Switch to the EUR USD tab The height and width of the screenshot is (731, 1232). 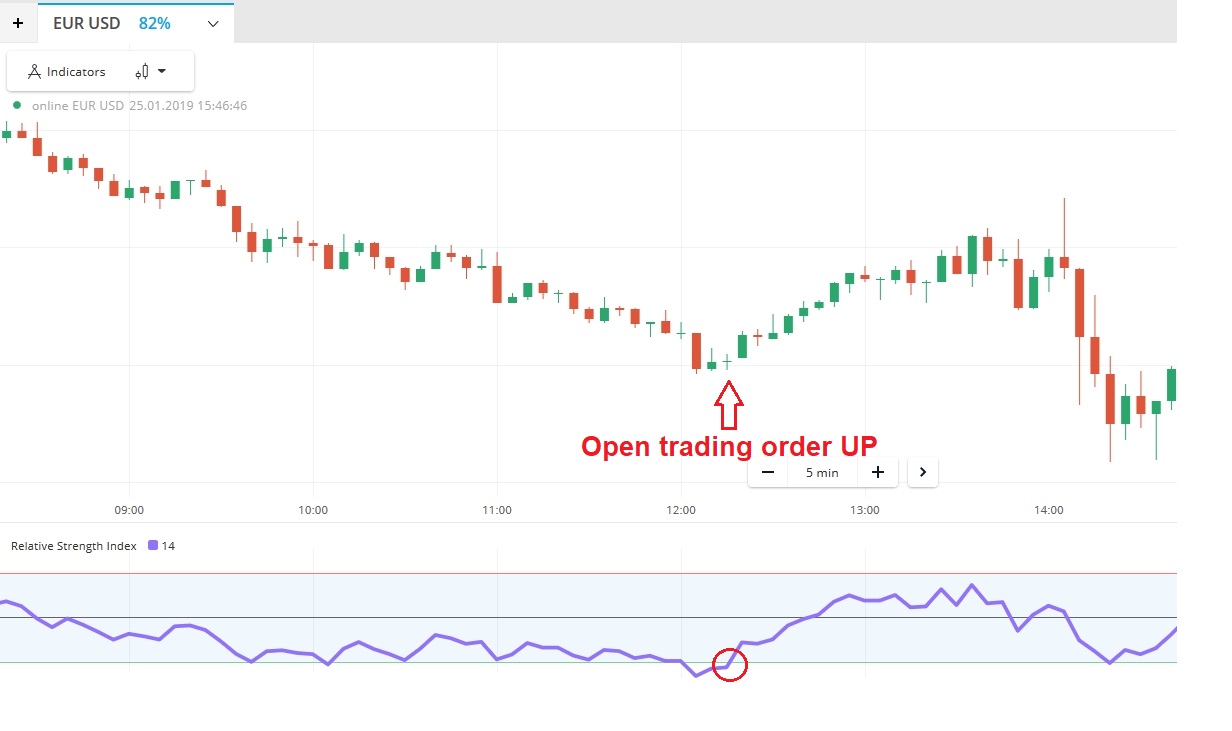87,22
